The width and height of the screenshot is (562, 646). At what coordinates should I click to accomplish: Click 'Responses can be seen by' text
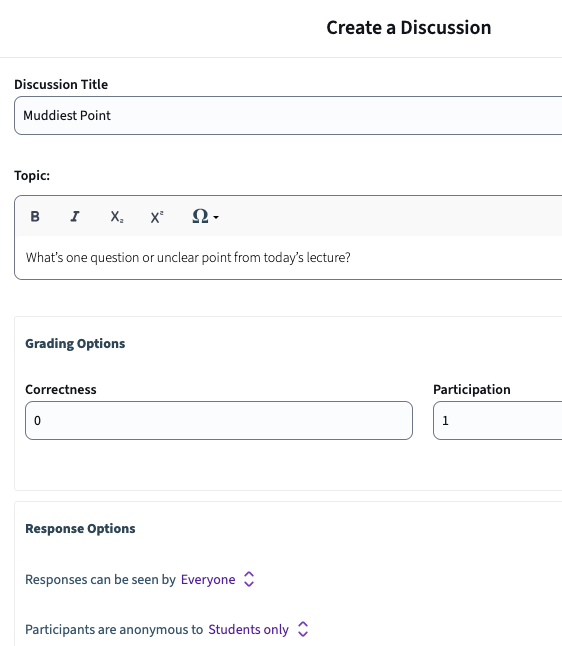pos(101,579)
